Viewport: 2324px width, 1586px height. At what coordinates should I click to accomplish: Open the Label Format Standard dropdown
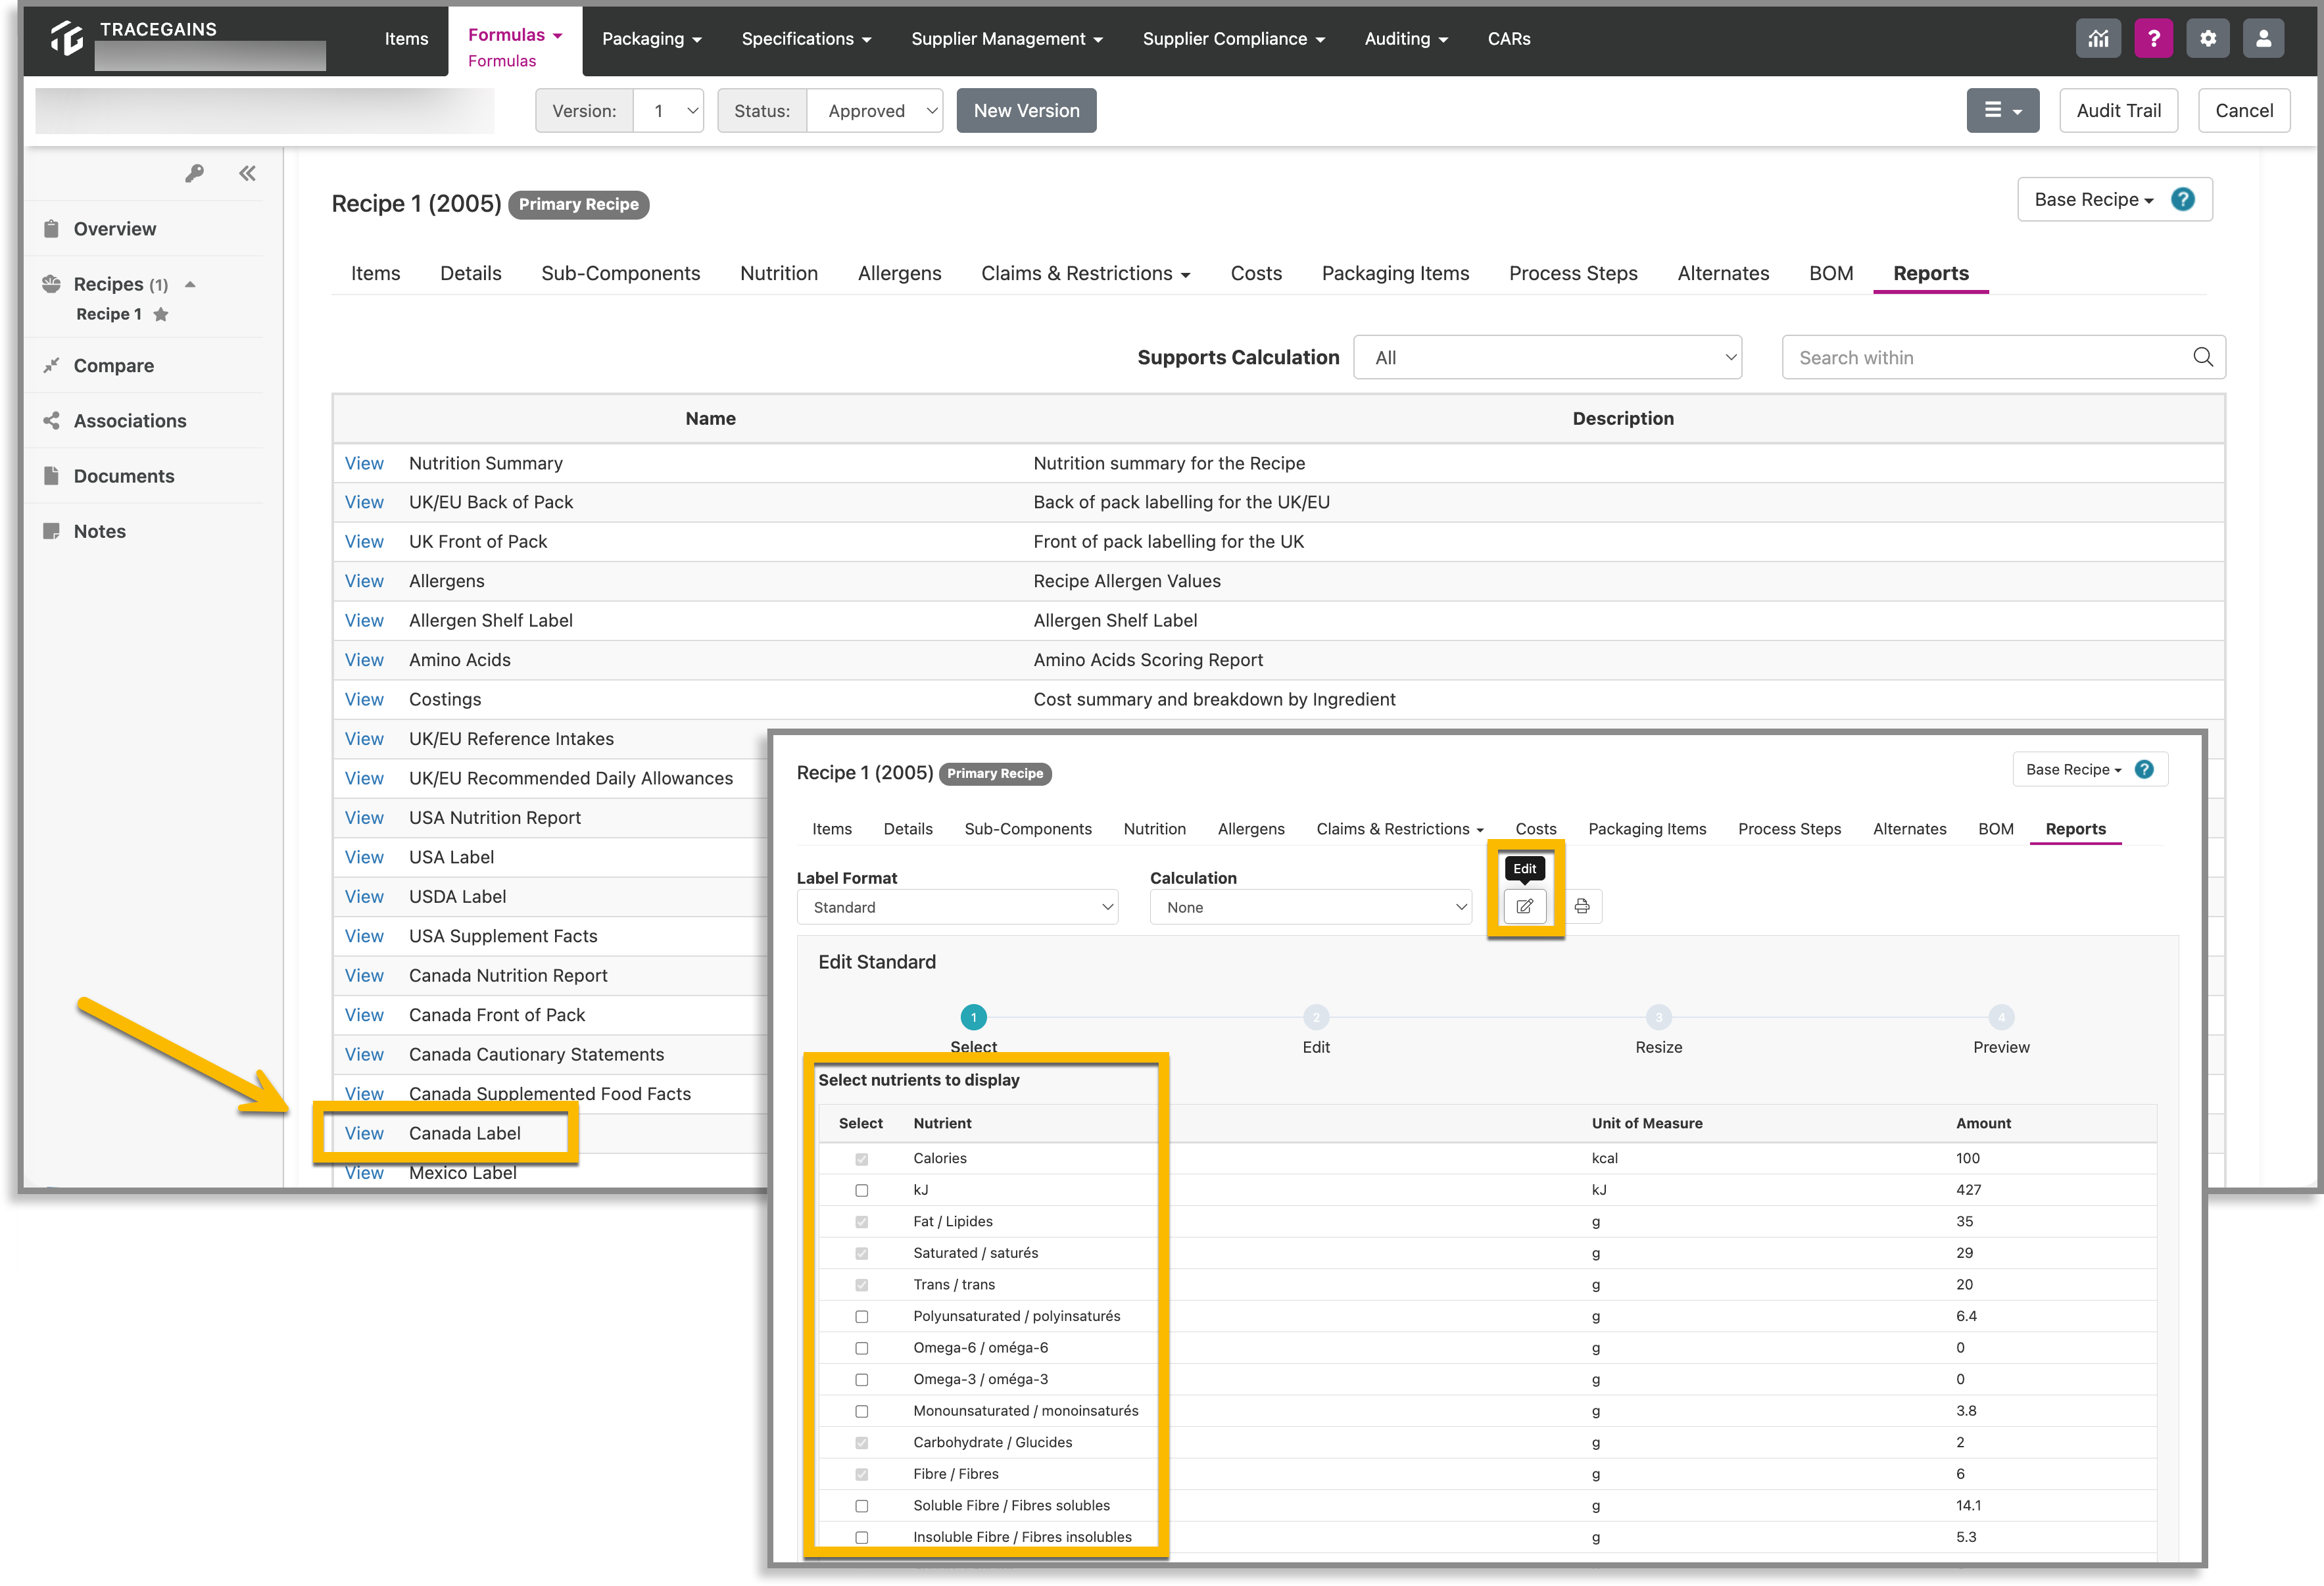point(957,906)
